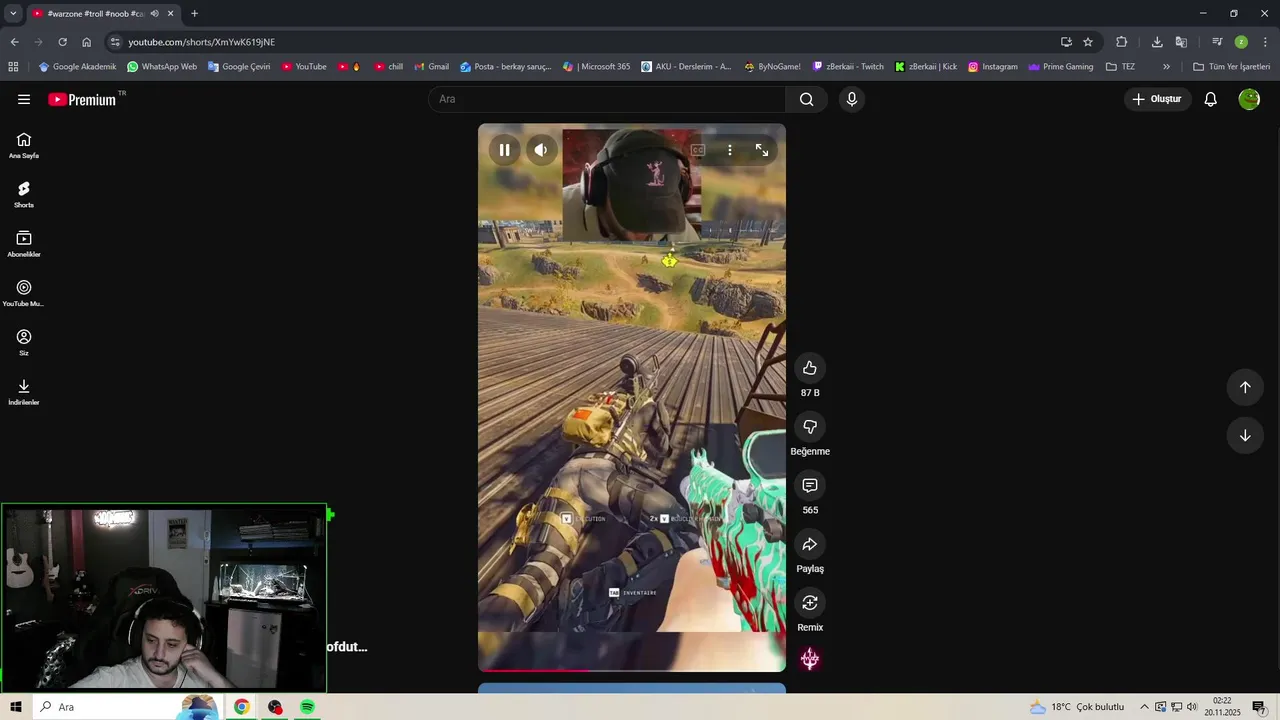Open Chrome downloads icon

pos(1157,42)
